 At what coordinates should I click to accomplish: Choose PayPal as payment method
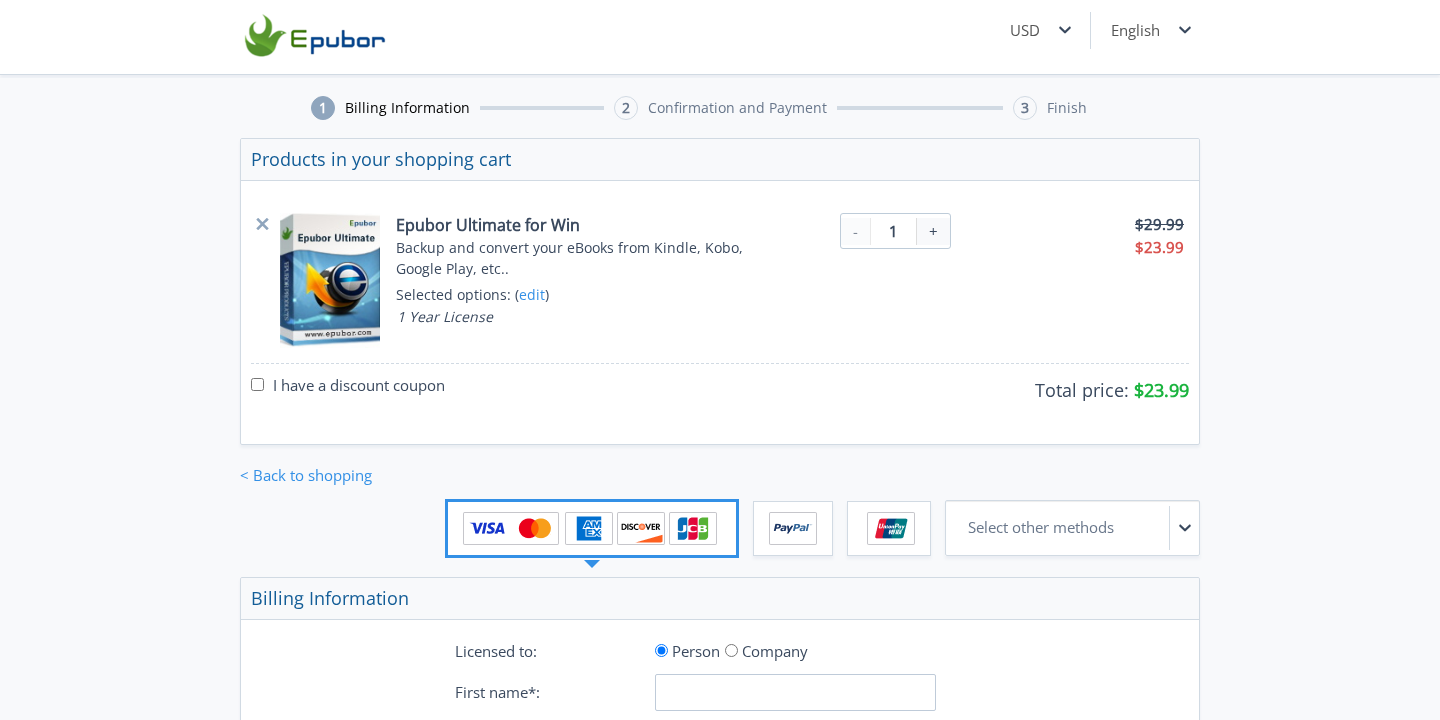click(x=792, y=528)
